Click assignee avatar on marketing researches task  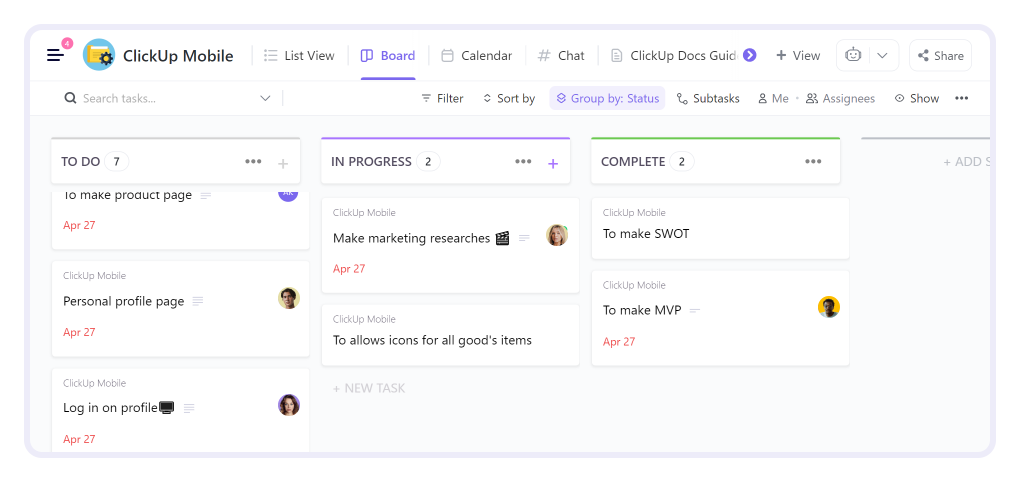(x=557, y=235)
